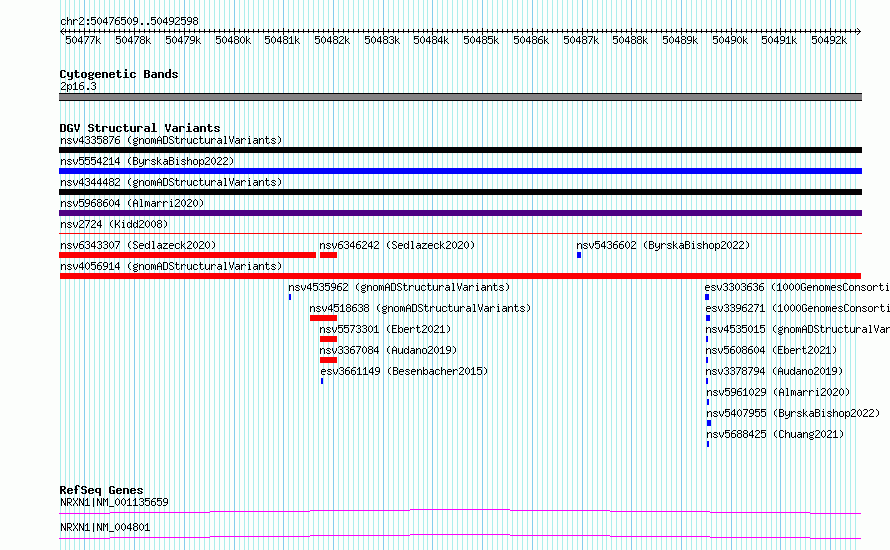The height and width of the screenshot is (550, 890).
Task: Click the thin red nsv2724 line
Action: [x=460, y=233]
